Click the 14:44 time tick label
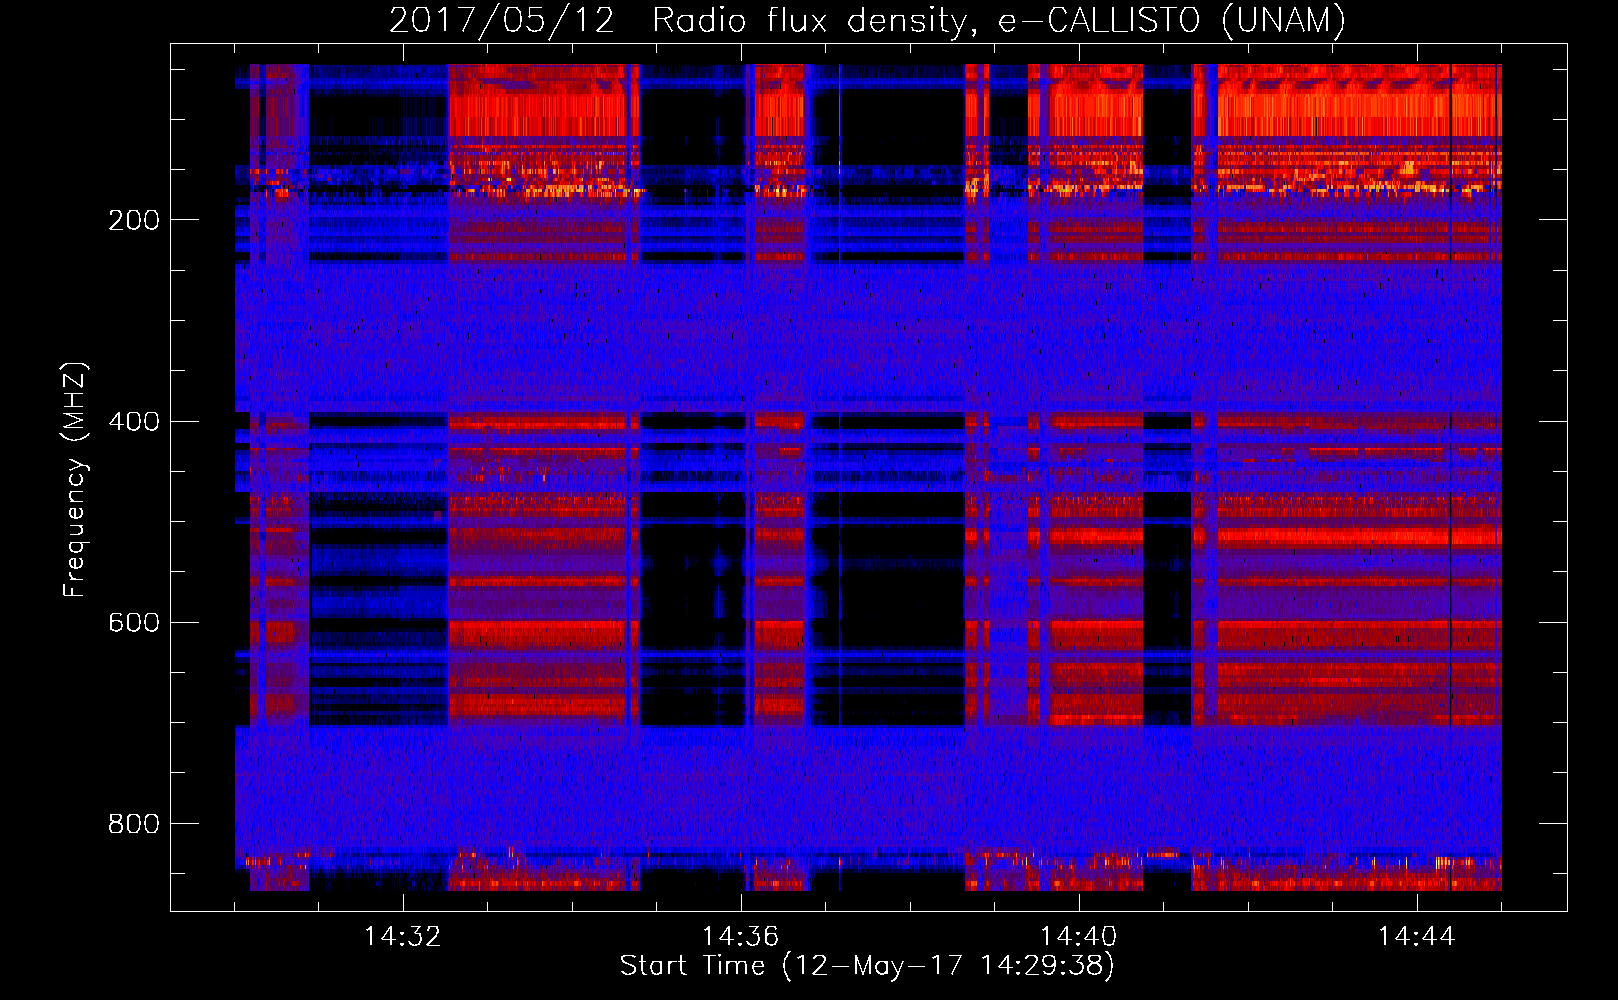Image resolution: width=1618 pixels, height=1000 pixels. point(1416,937)
